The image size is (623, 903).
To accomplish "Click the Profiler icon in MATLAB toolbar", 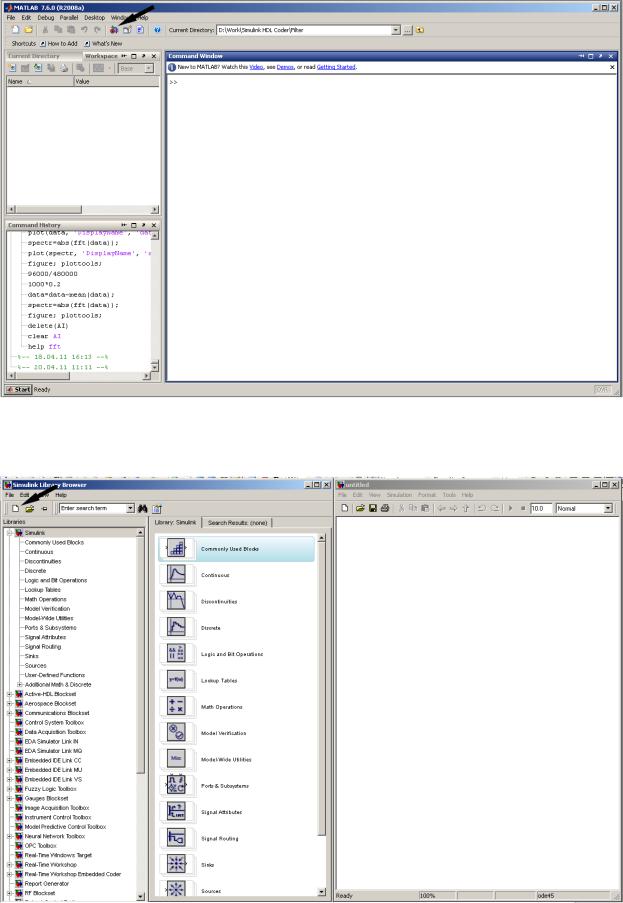I will 140,30.
